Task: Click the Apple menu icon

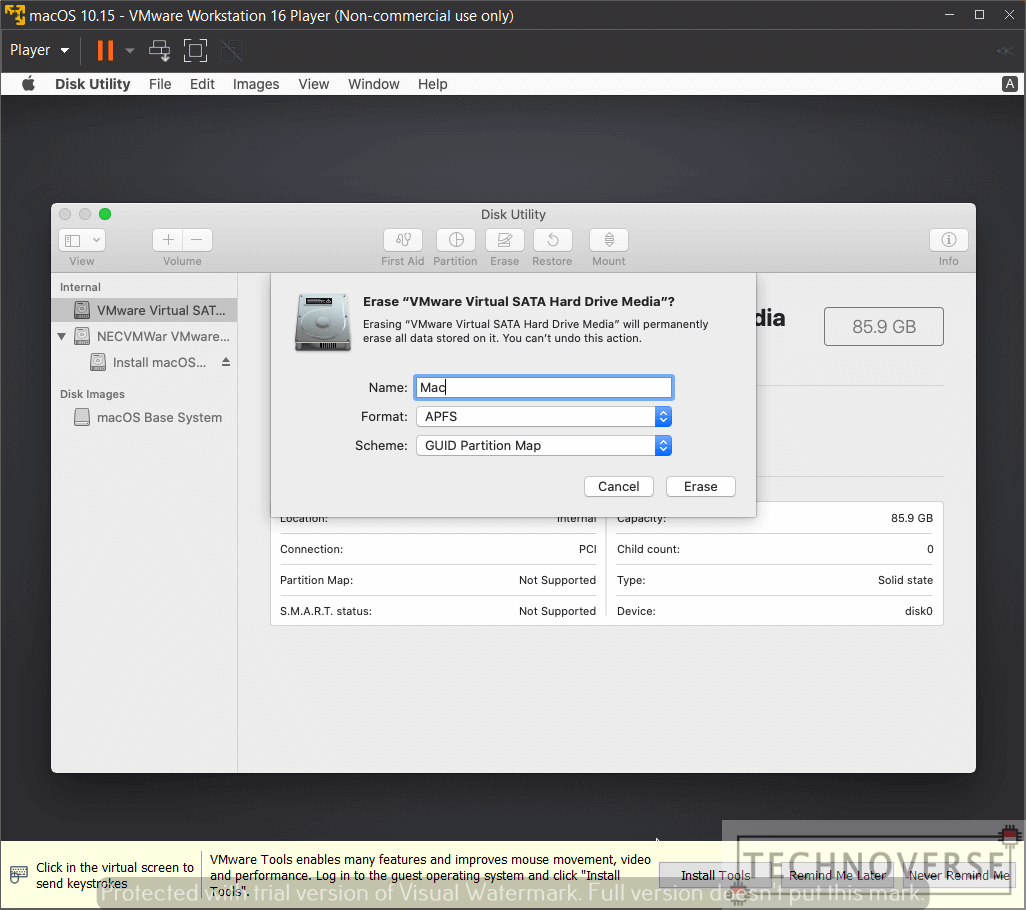Action: [28, 84]
